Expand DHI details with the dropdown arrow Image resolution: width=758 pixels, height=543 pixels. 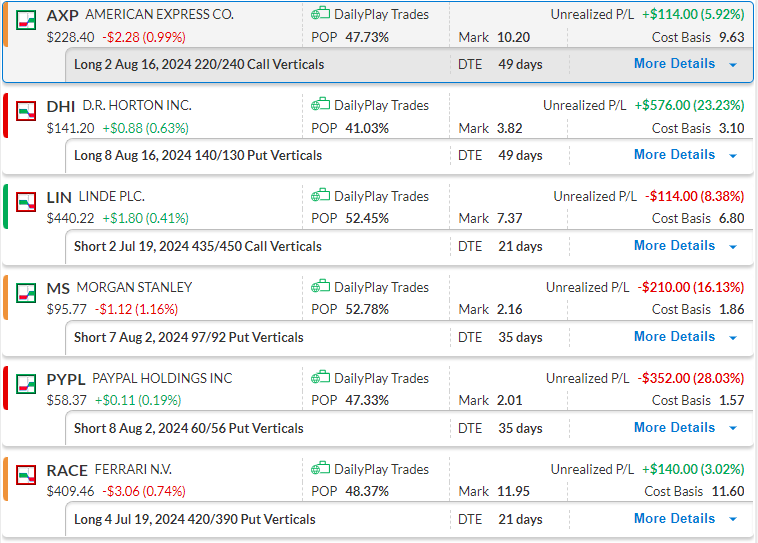tap(733, 156)
